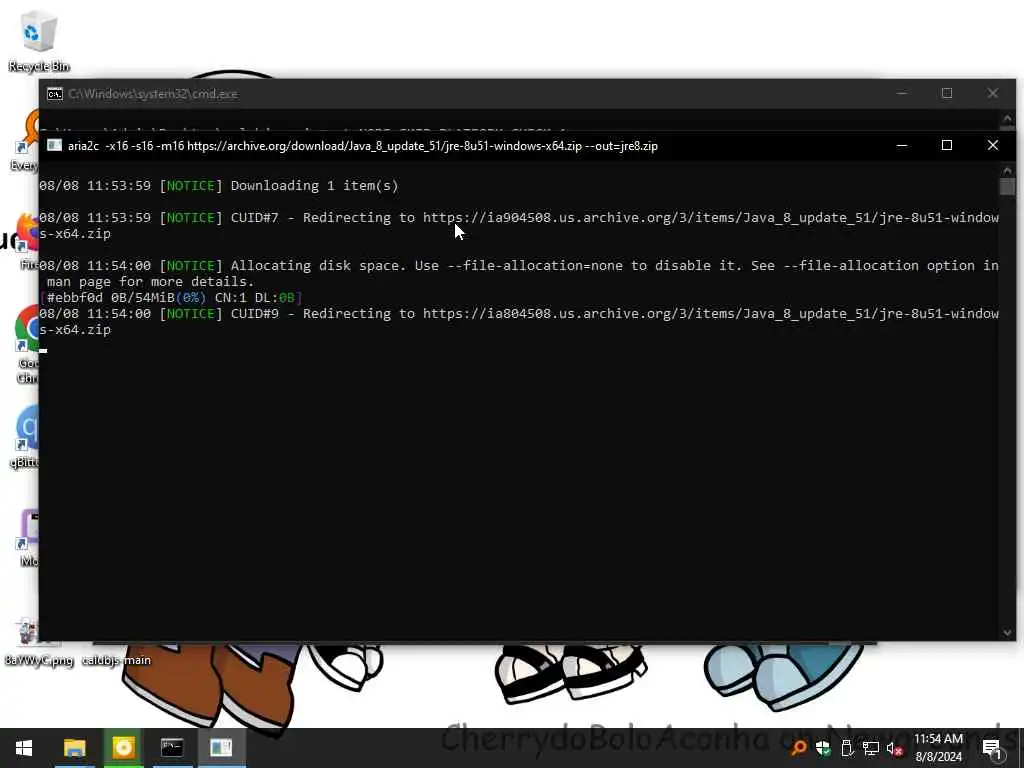Open the Firefox desktop shortcut
This screenshot has width=1024, height=768.
coord(28,240)
